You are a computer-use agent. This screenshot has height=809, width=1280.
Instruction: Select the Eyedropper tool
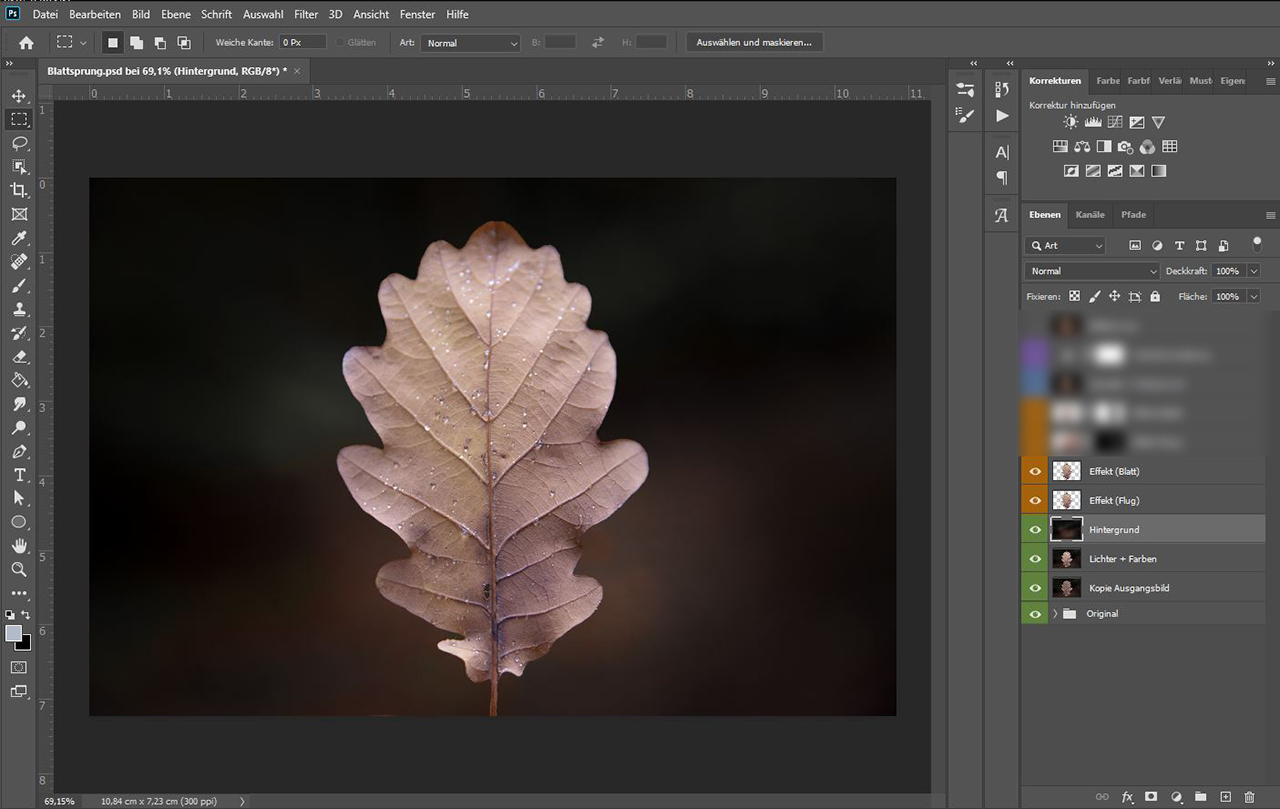(x=19, y=238)
